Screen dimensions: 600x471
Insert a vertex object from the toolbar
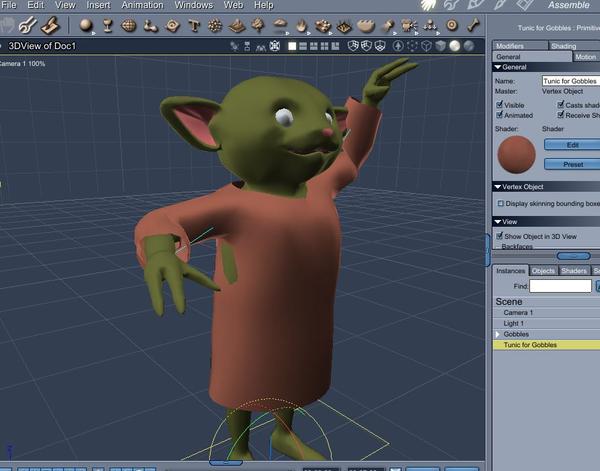click(129, 26)
